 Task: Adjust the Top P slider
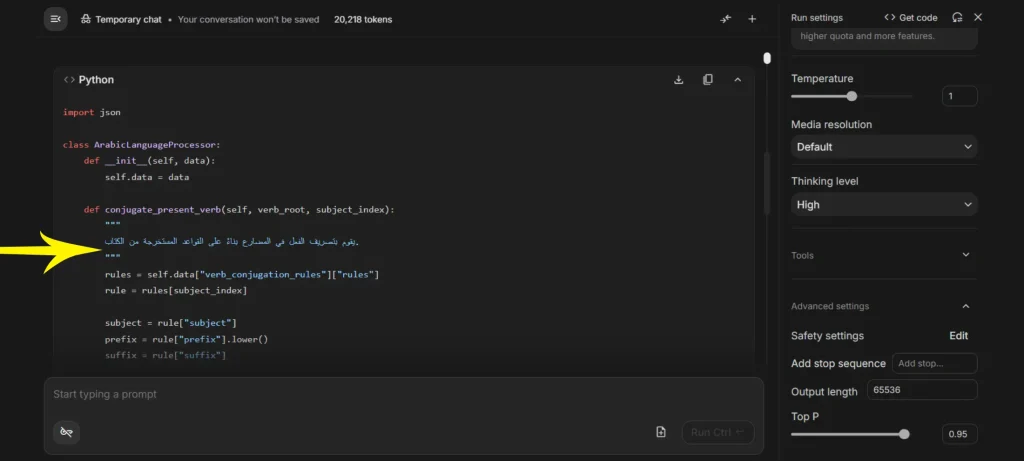click(904, 434)
